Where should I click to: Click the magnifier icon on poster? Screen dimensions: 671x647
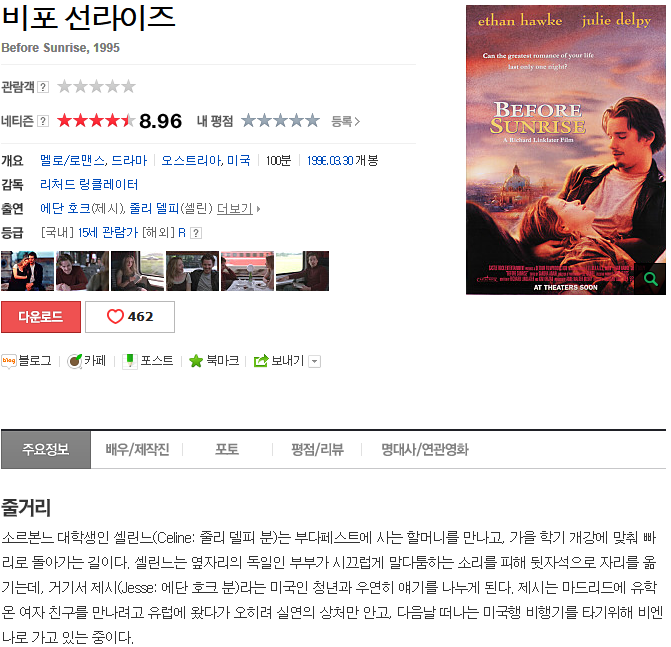tap(650, 279)
